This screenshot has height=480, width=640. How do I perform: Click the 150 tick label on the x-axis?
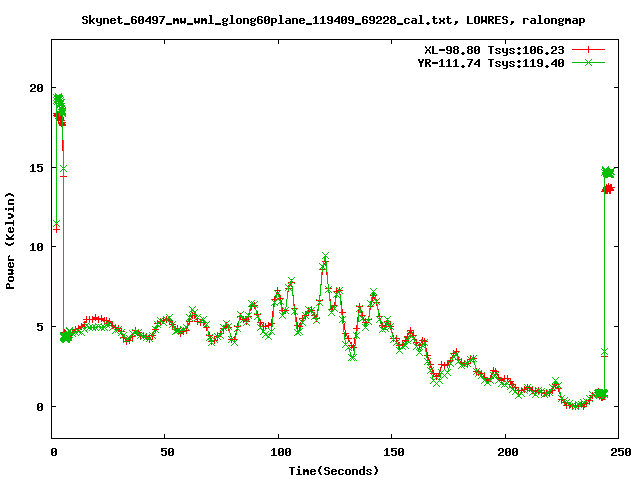coord(392,452)
